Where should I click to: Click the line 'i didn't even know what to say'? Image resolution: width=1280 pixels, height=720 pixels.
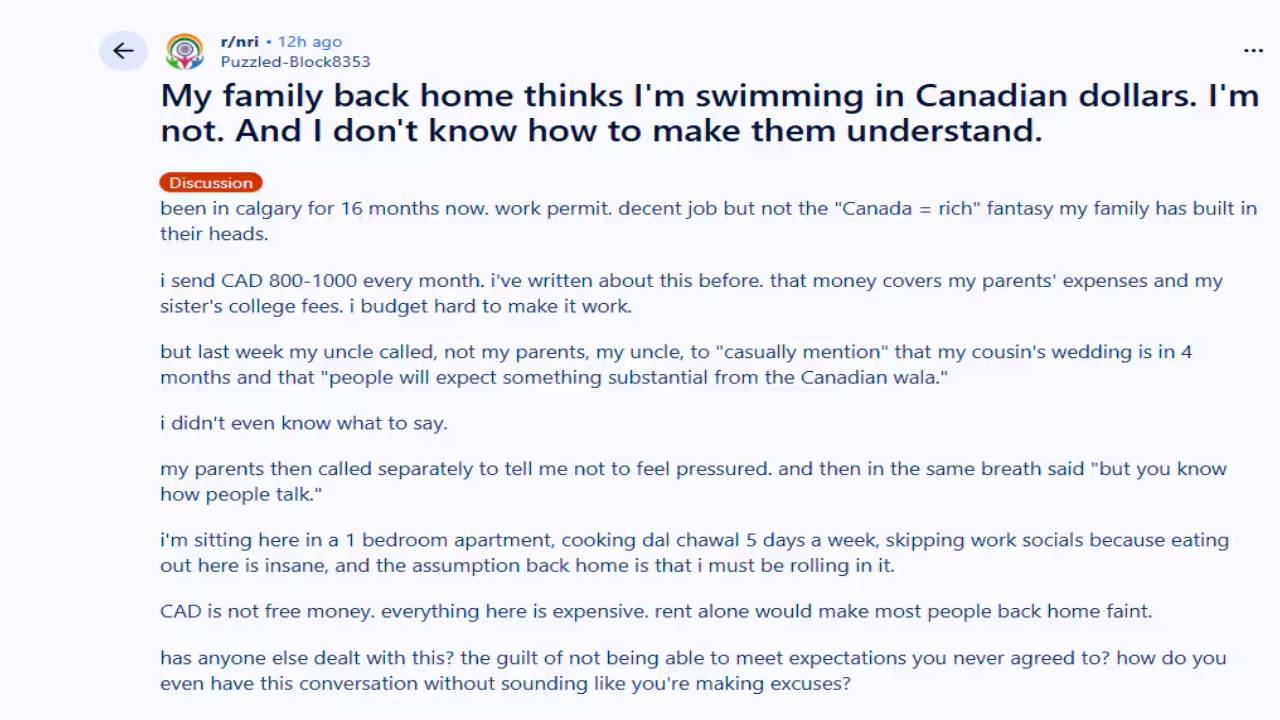304,423
